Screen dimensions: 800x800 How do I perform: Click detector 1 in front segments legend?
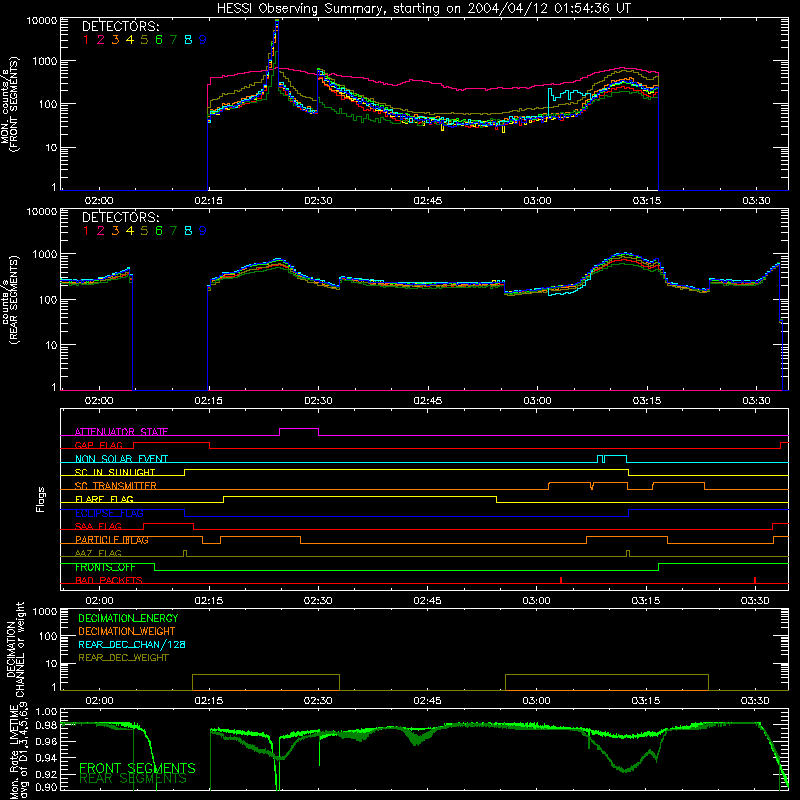click(x=86, y=40)
